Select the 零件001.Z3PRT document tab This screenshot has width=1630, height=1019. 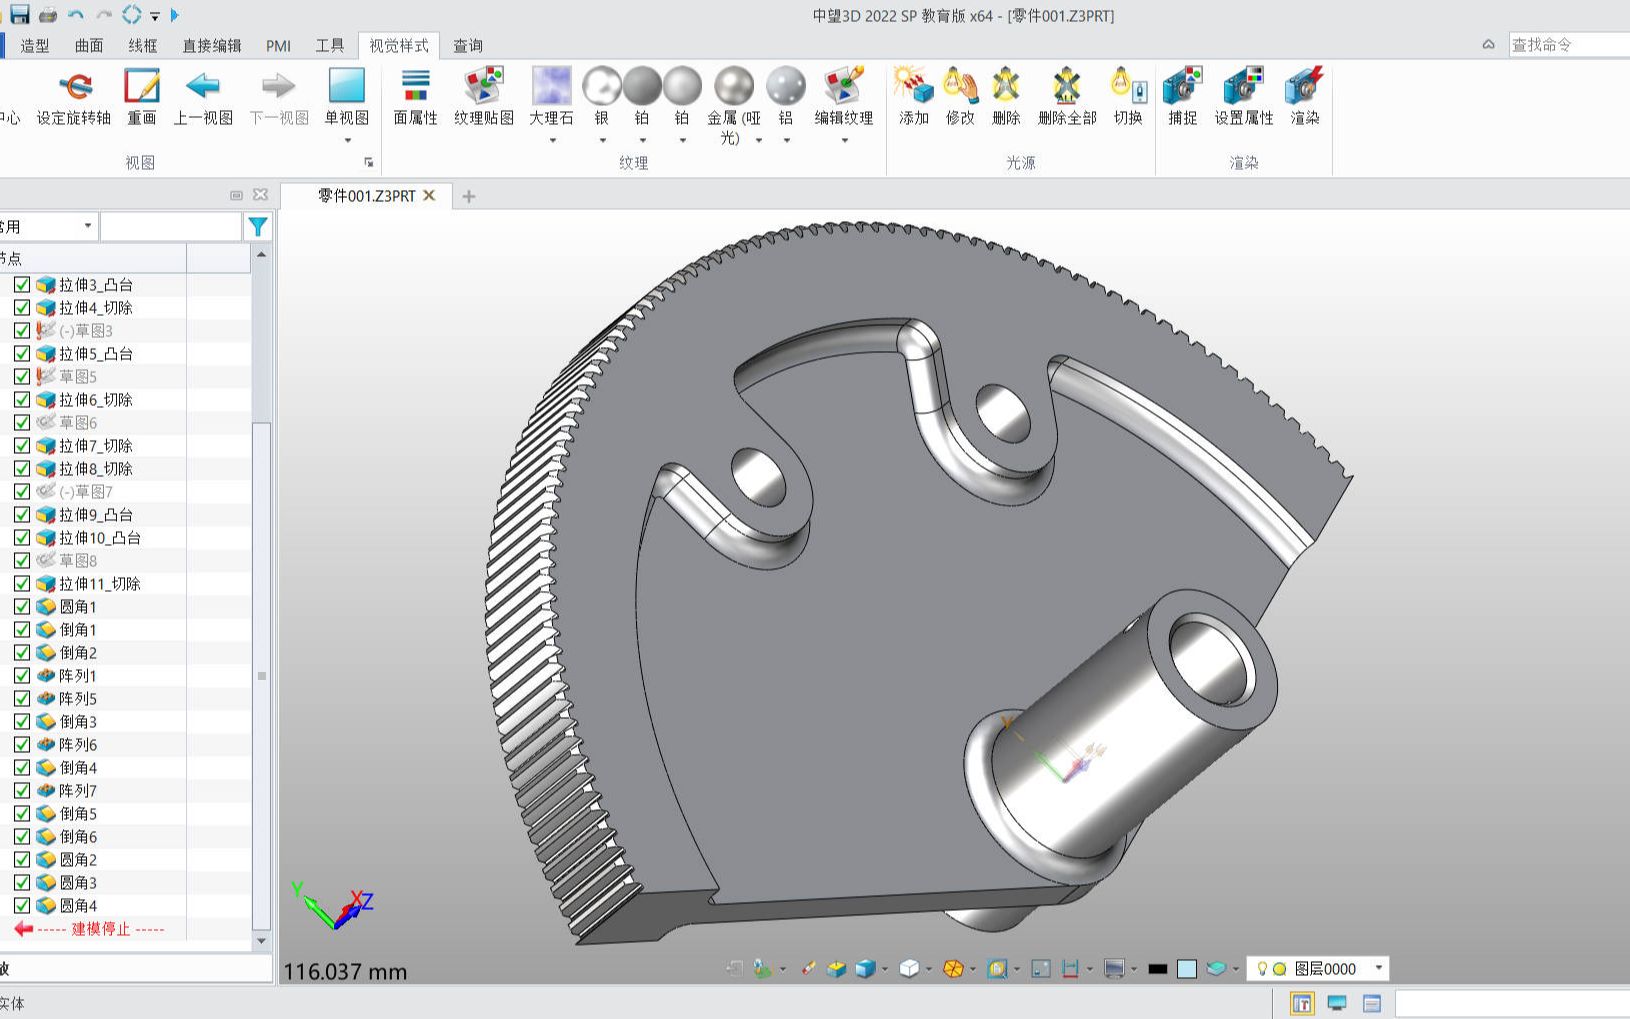click(x=366, y=196)
